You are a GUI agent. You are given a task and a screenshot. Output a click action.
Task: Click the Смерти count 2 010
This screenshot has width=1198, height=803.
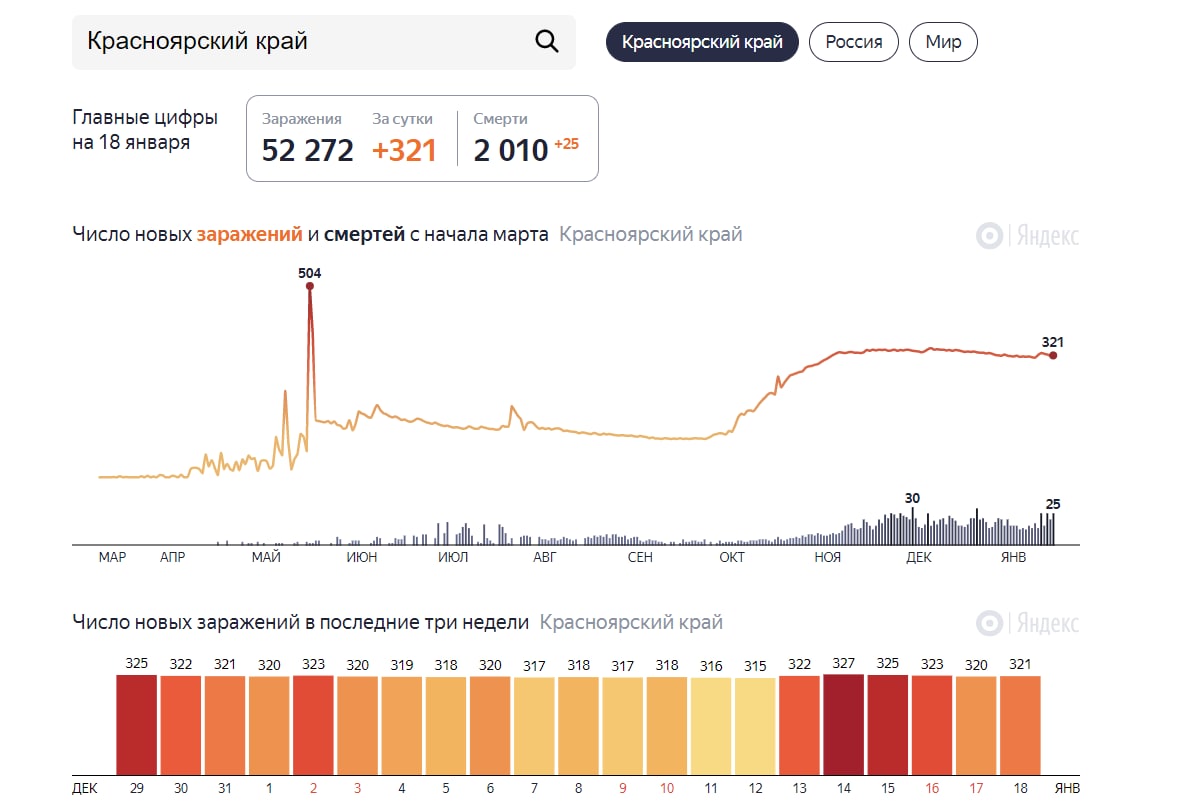coord(511,150)
